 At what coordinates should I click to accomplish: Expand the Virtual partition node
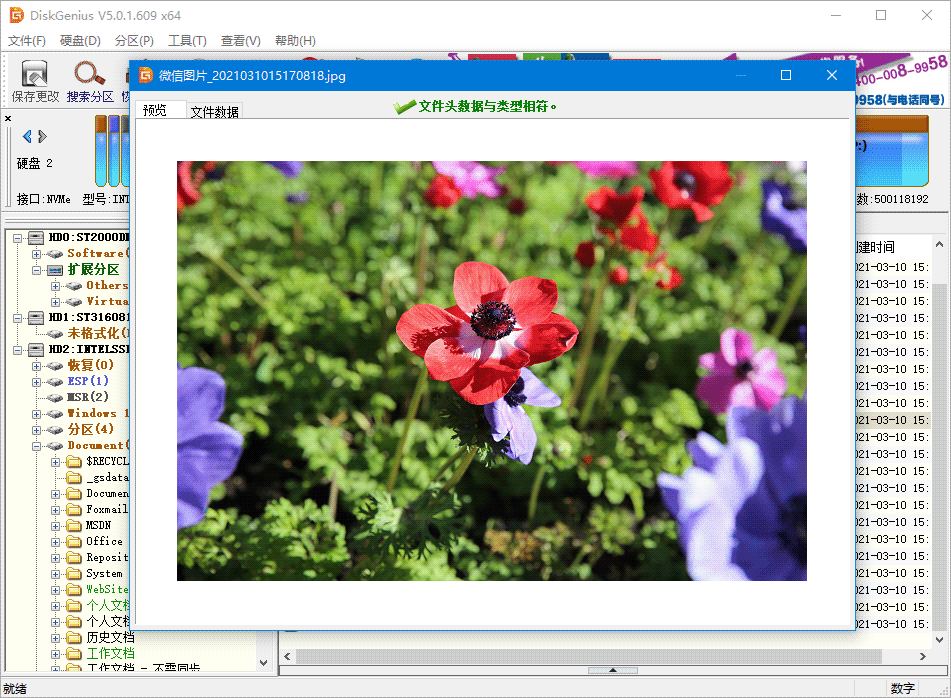[x=55, y=301]
